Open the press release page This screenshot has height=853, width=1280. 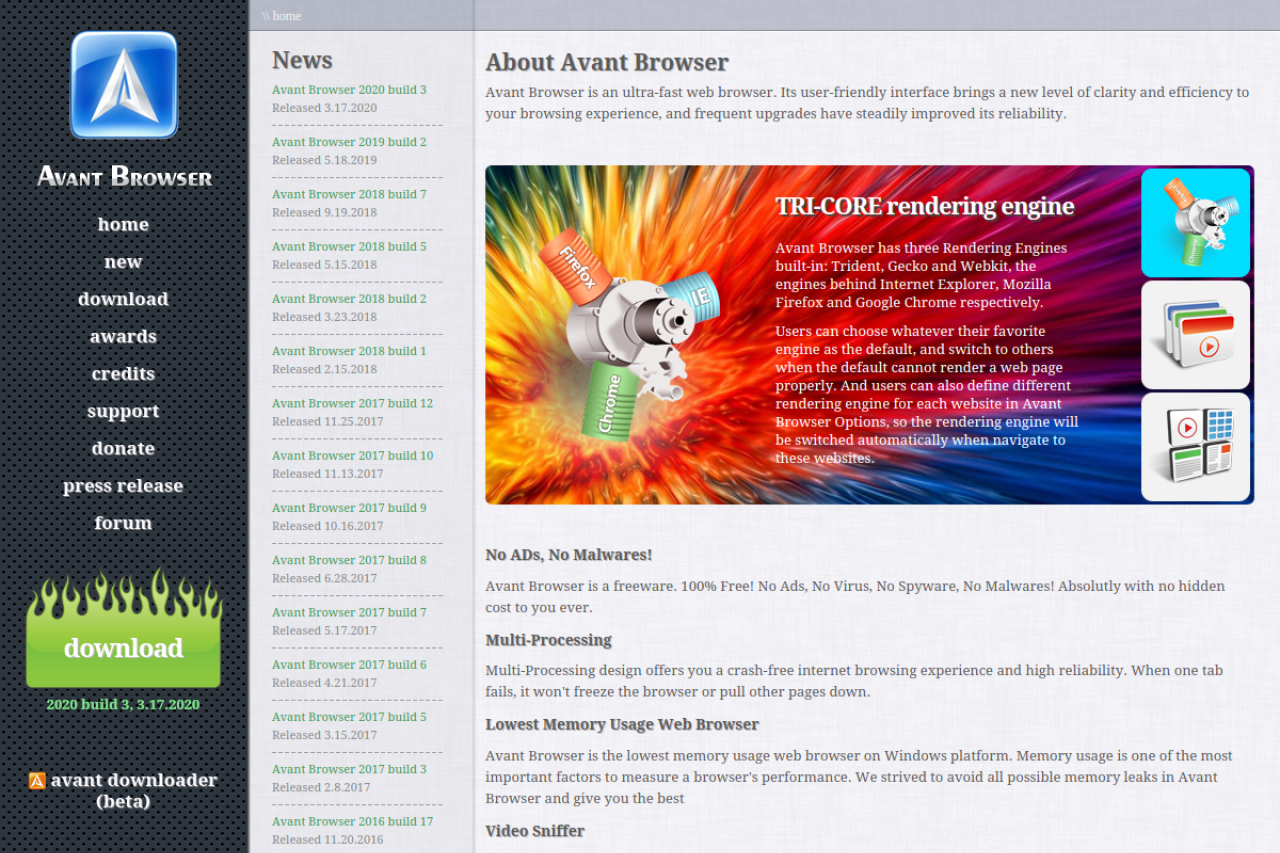(123, 486)
